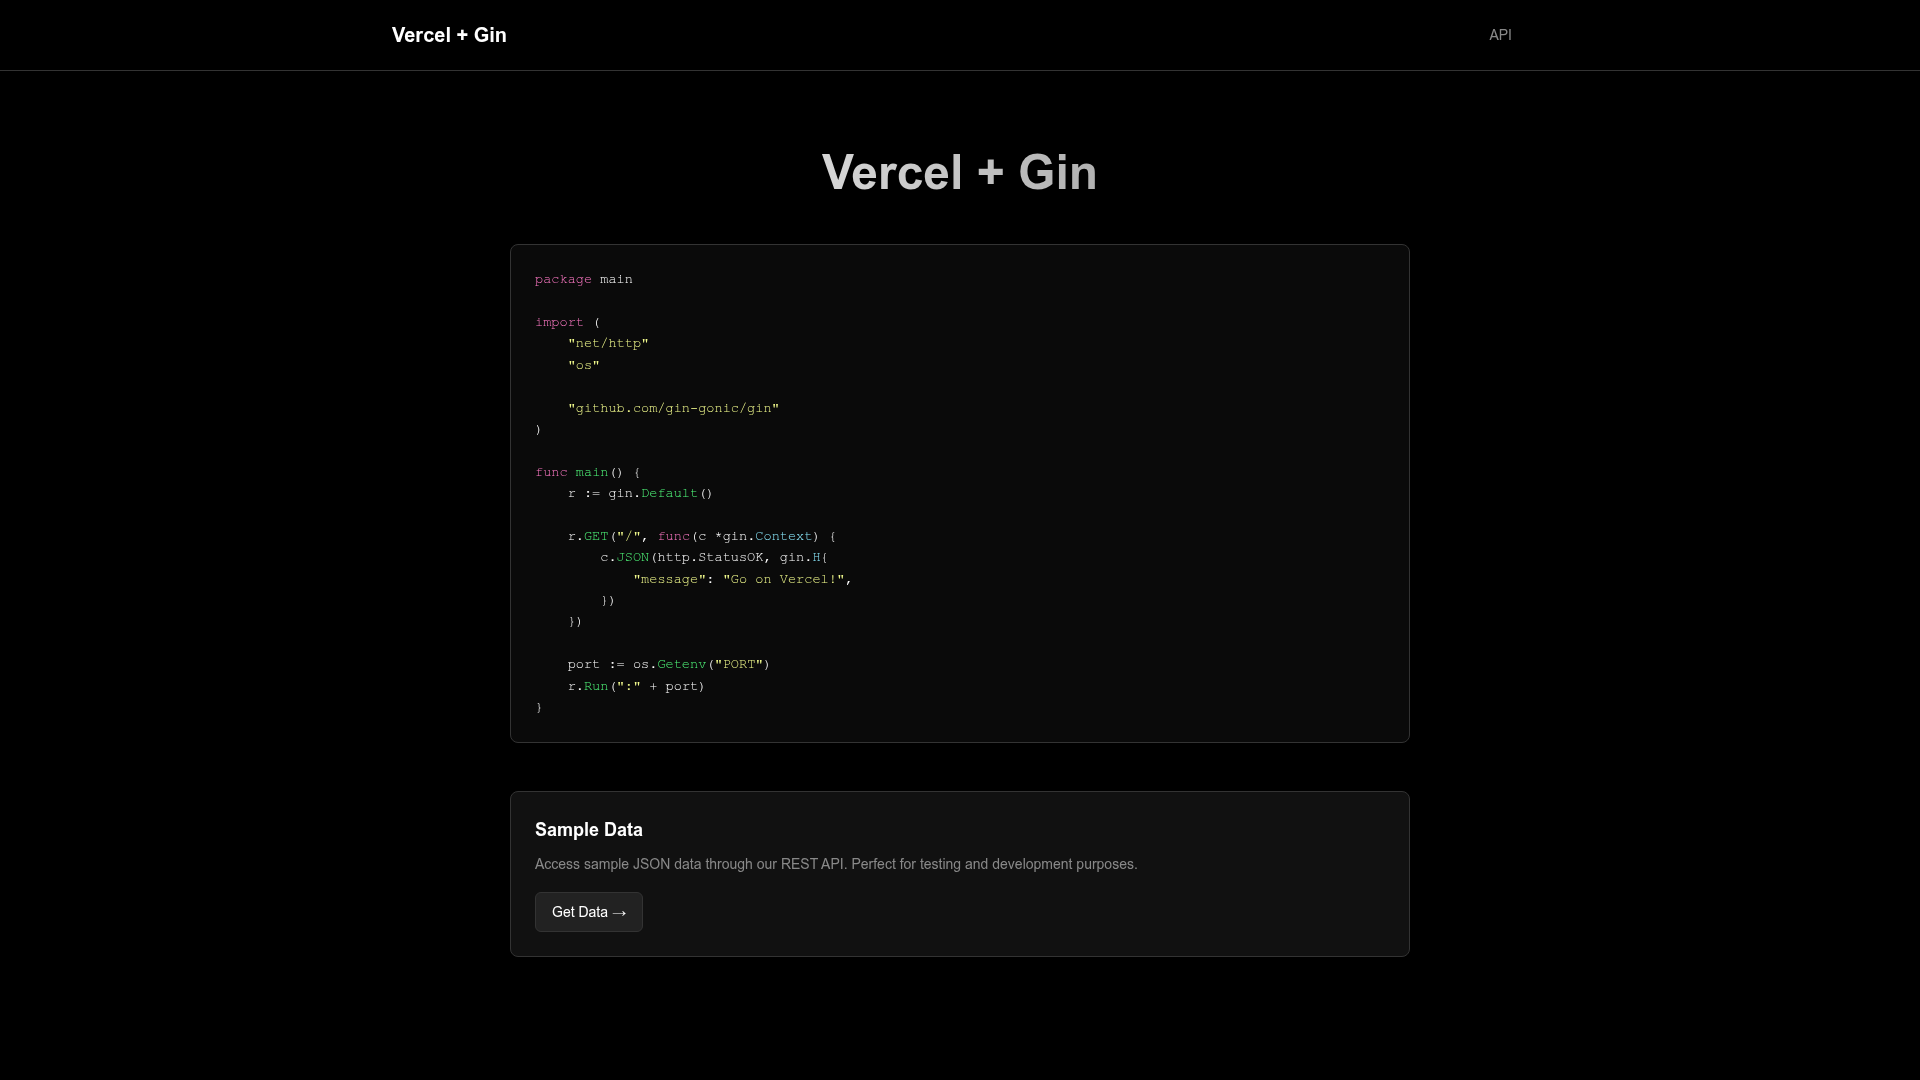This screenshot has height=1080, width=1920.
Task: Click the Vercel + Gin header logo
Action: 449,35
